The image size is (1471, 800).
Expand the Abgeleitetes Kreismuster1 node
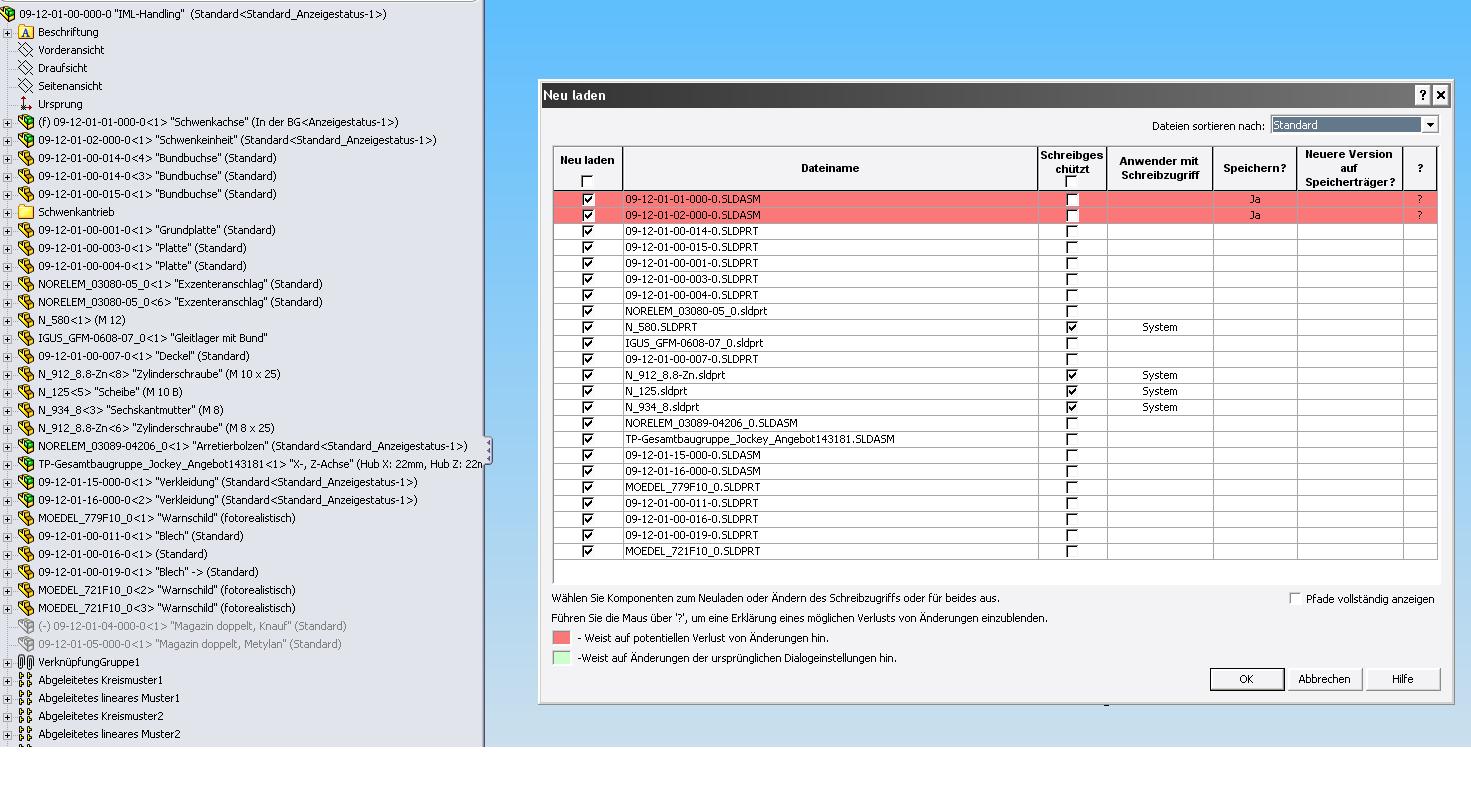[8, 680]
